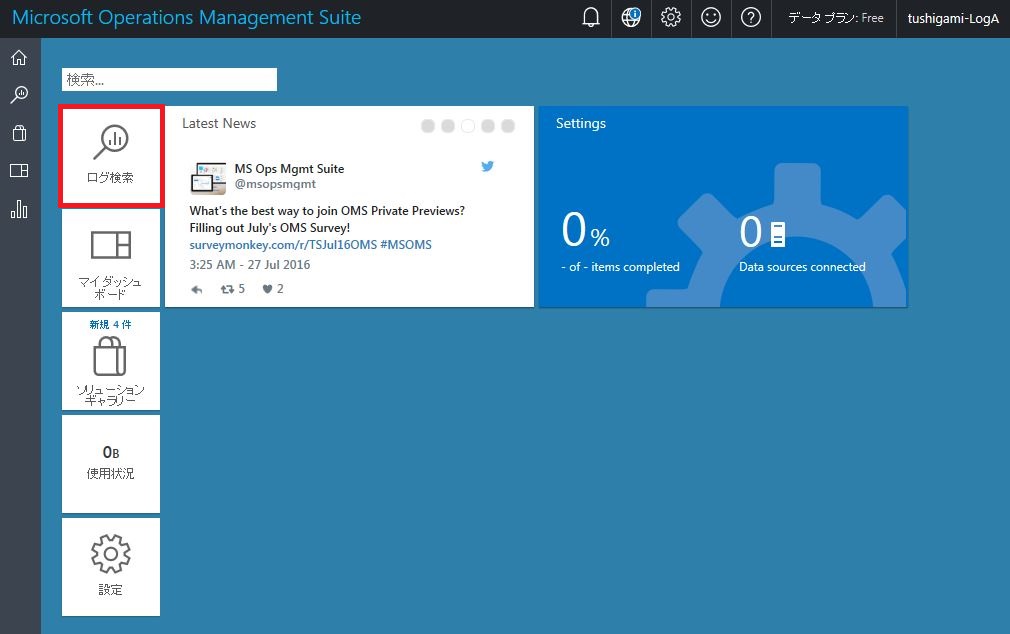The height and width of the screenshot is (634, 1010).
Task: Click the #MSOMS hashtag link
Action: [406, 245]
